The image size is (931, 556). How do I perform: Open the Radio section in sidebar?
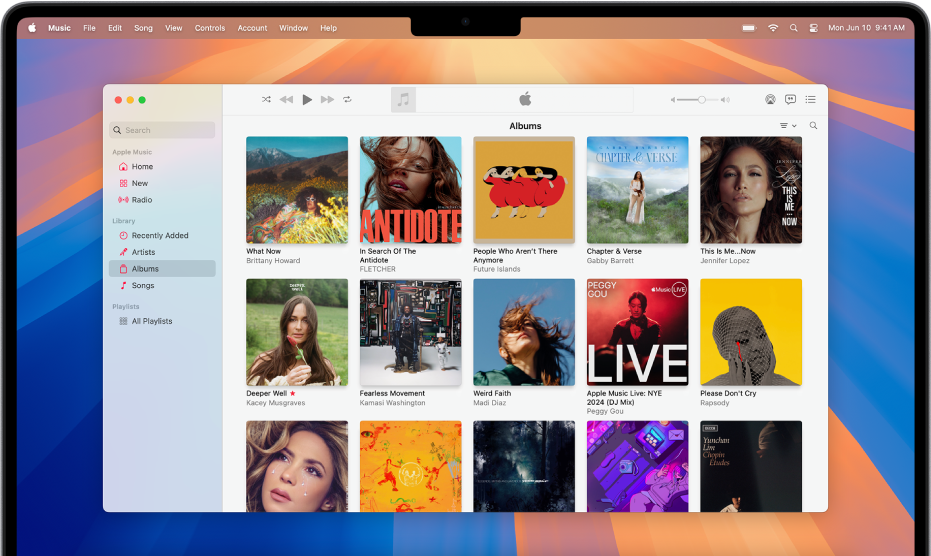pos(142,200)
